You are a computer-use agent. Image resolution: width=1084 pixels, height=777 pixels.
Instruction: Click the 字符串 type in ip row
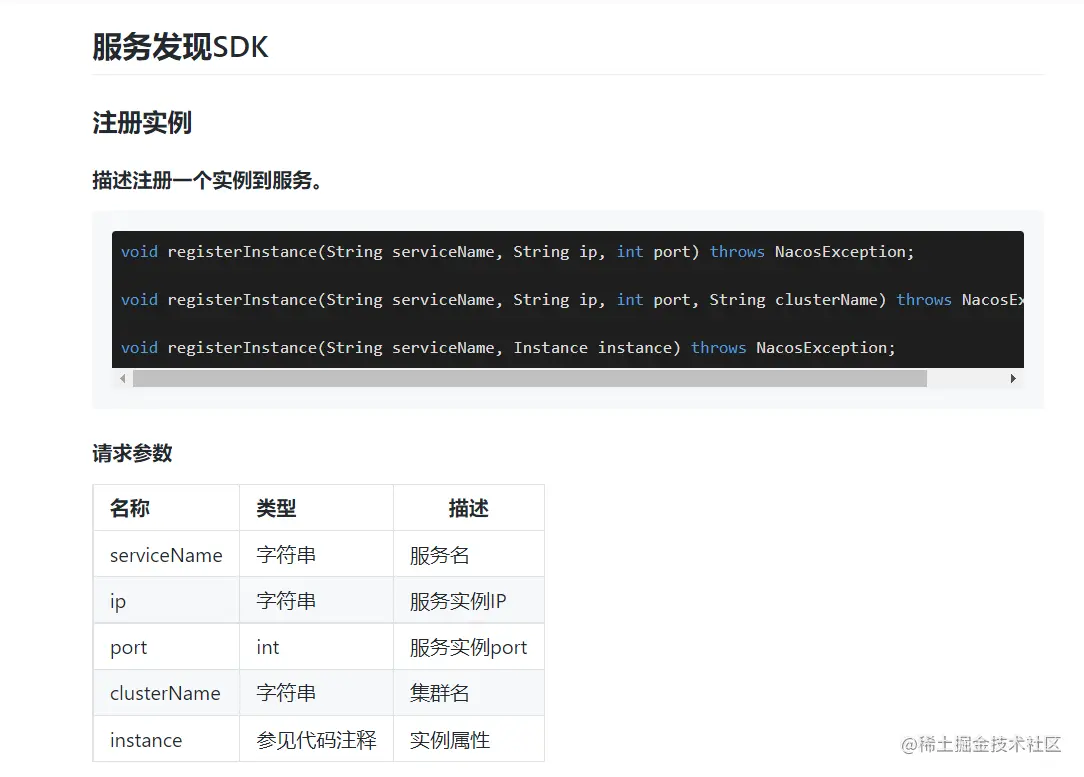316,601
